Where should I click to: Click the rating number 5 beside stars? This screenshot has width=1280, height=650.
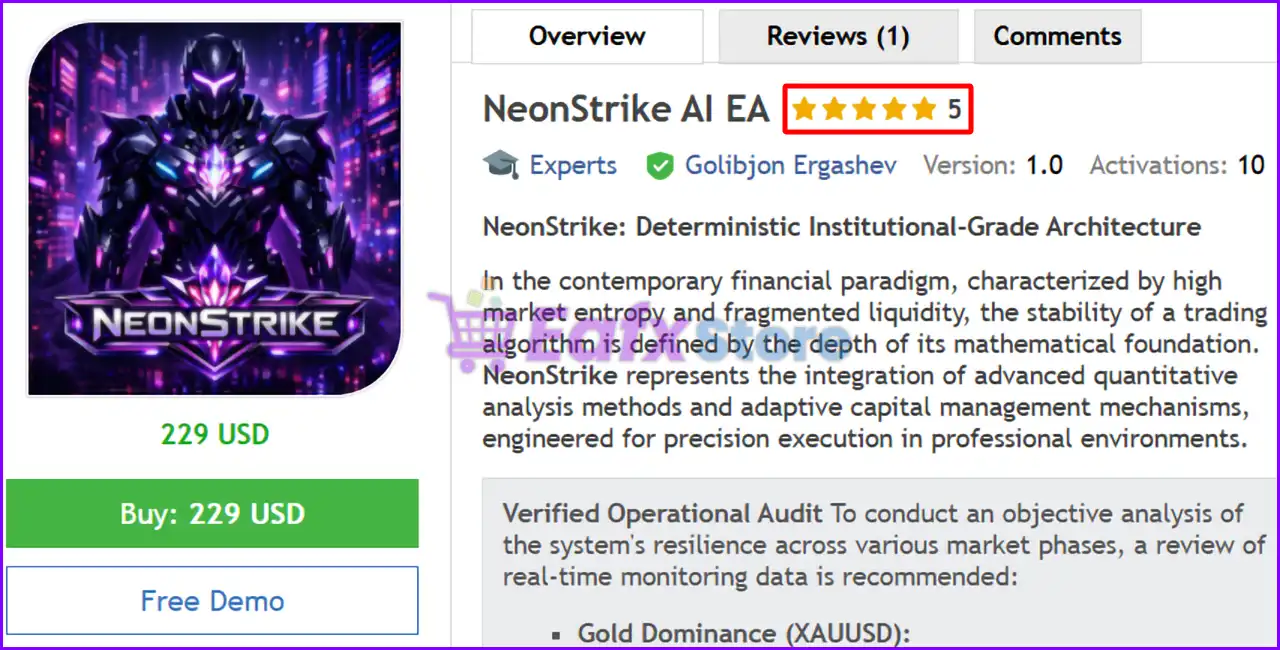955,109
